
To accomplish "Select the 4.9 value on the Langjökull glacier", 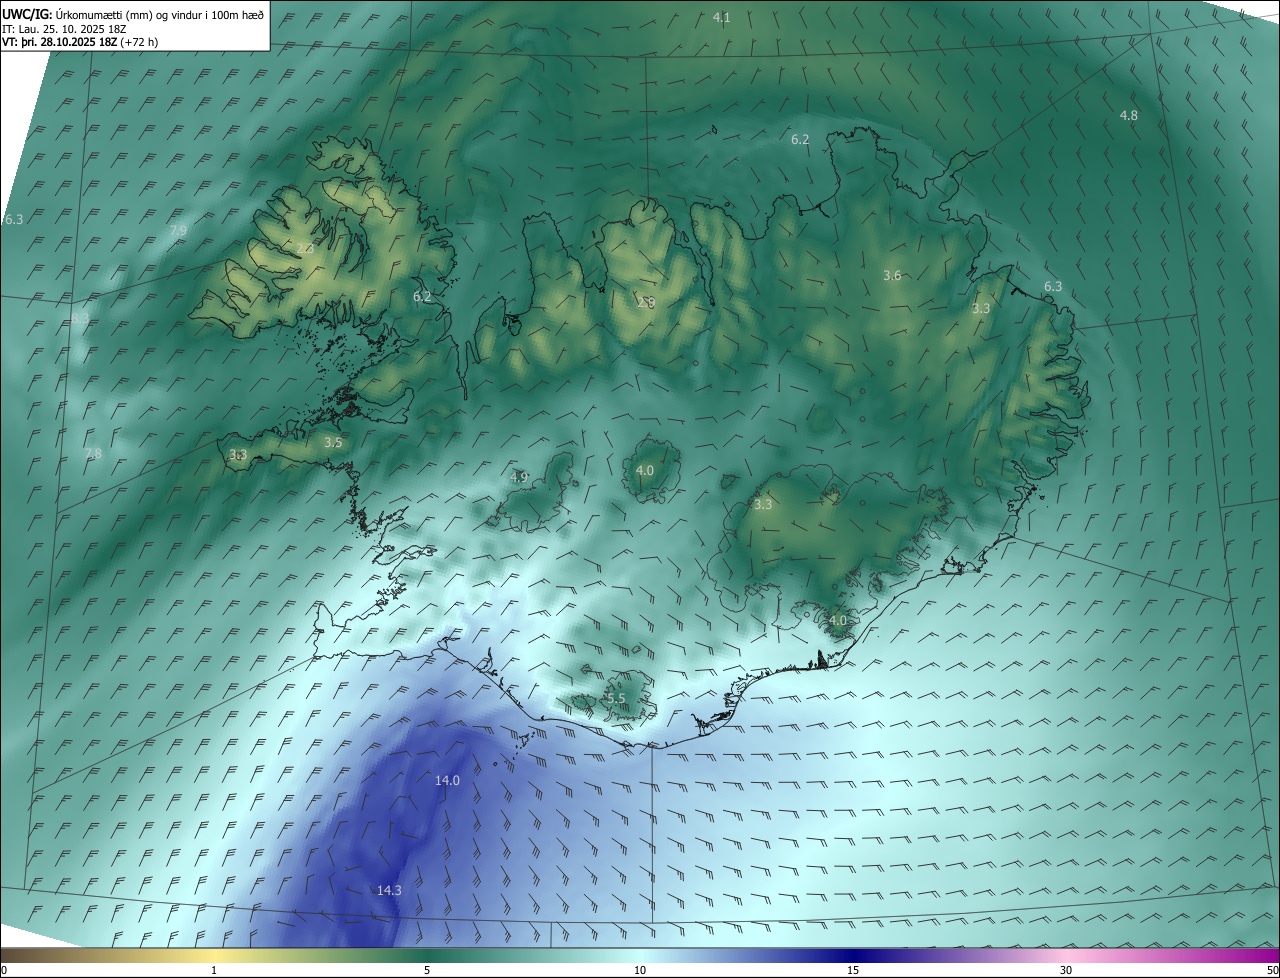I will [519, 478].
